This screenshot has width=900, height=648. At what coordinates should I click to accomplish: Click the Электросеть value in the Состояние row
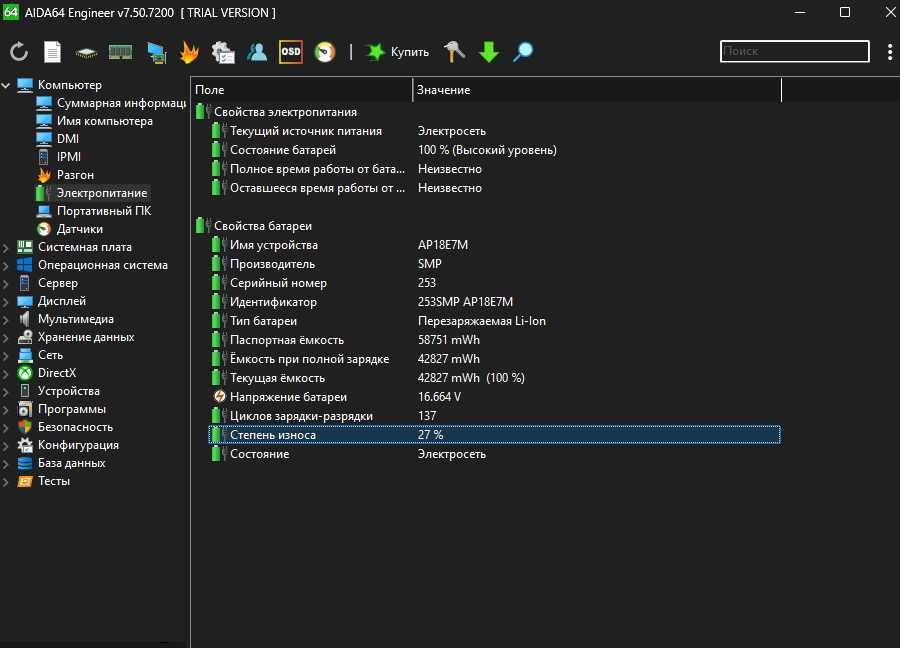452,453
